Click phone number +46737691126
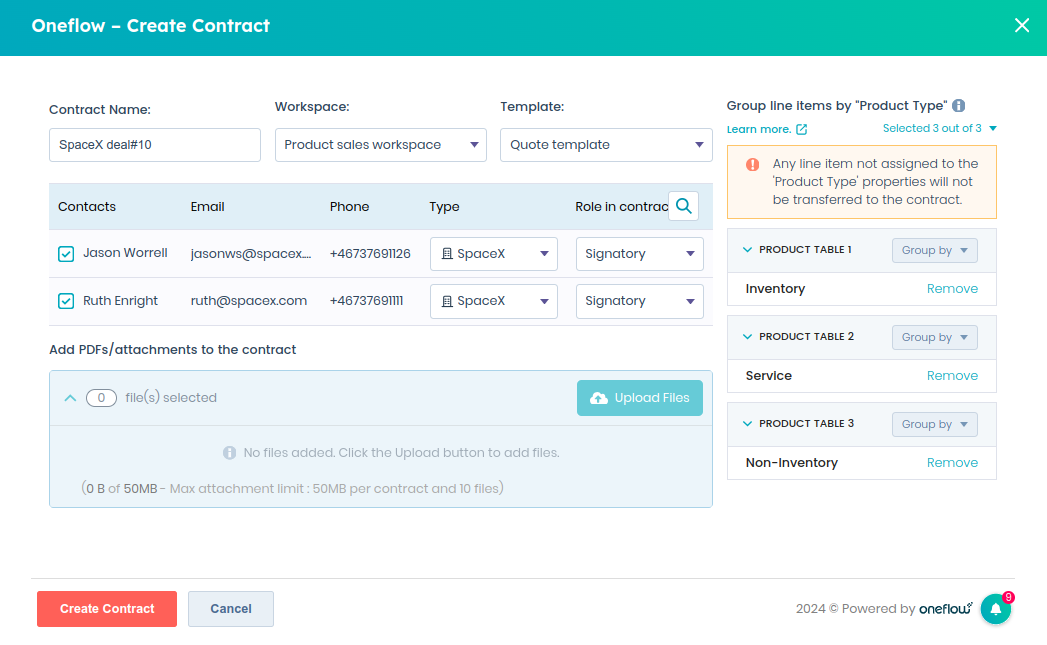This screenshot has height=645, width=1047. click(370, 254)
